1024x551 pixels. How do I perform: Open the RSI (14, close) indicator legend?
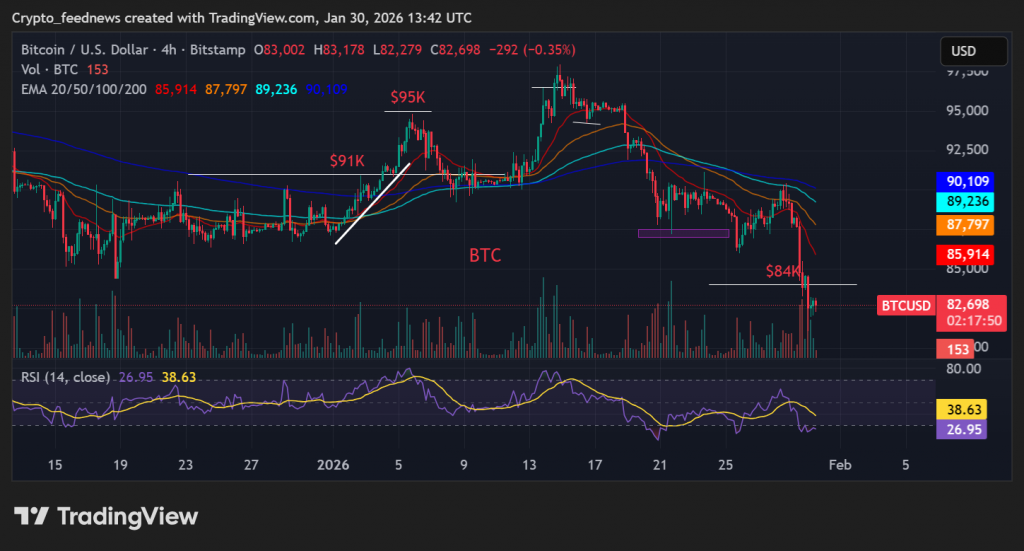[x=62, y=377]
